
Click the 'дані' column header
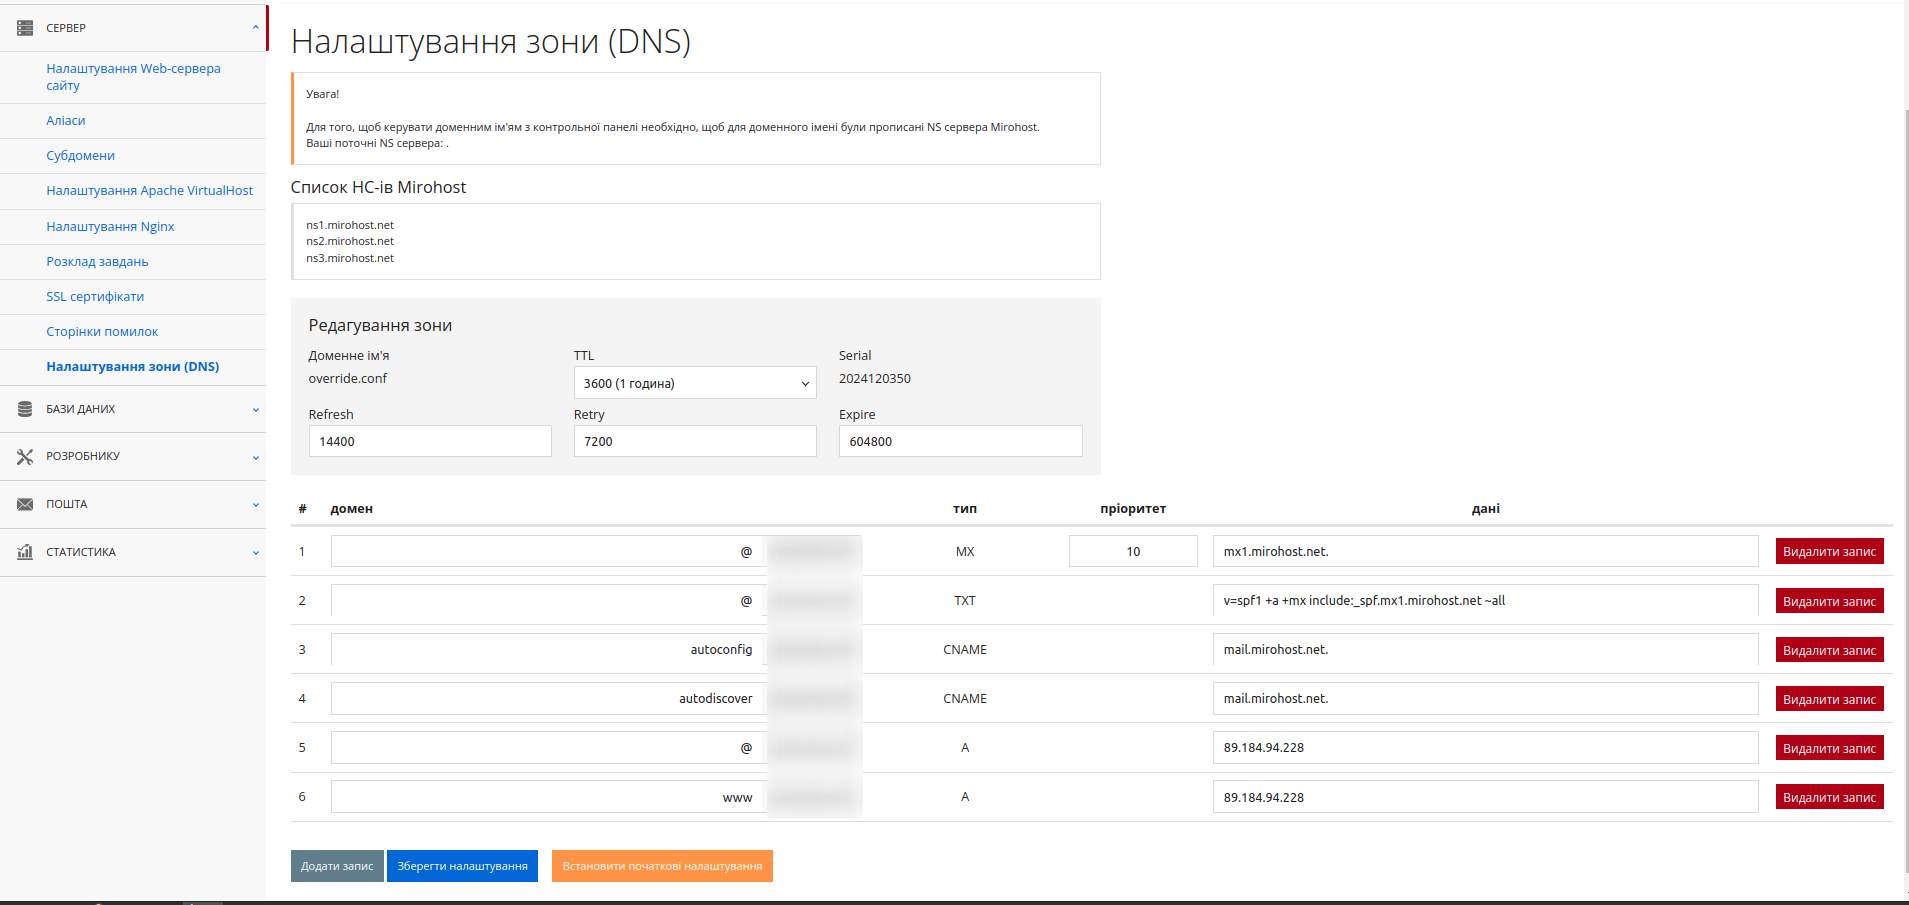(x=1486, y=508)
